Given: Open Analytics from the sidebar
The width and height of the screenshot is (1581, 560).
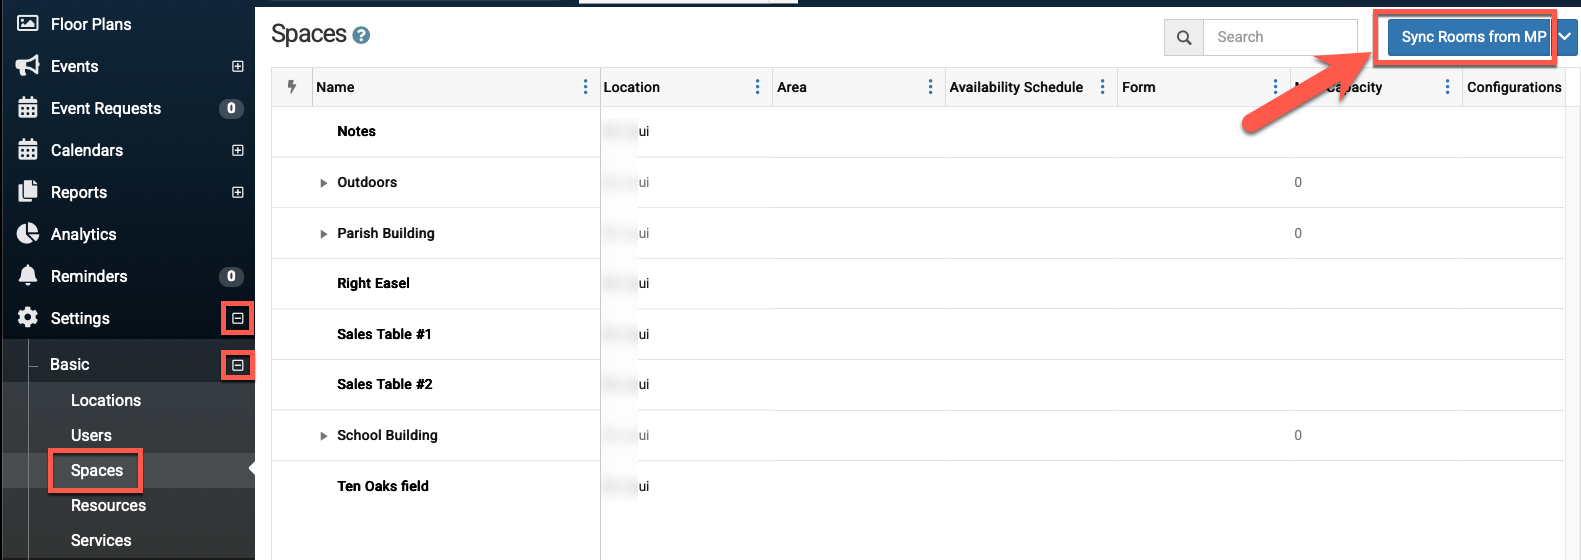Looking at the screenshot, I should pyautogui.click(x=84, y=234).
